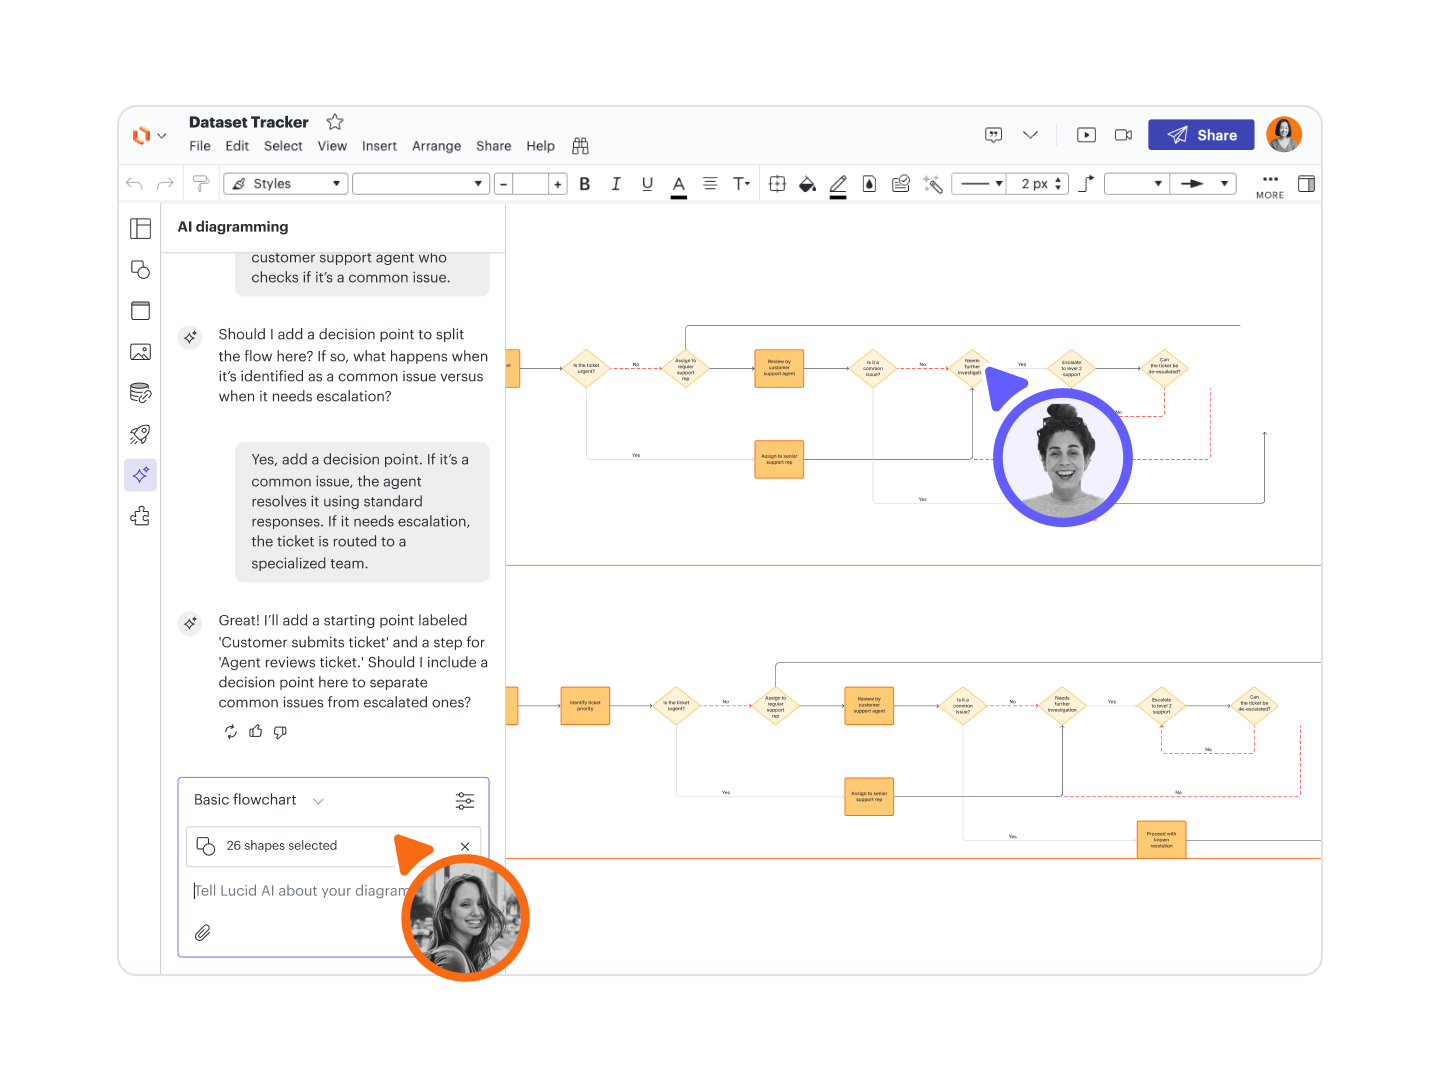1440x1080 pixels.
Task: Click the rocket icon in left sidebar
Action: click(140, 434)
